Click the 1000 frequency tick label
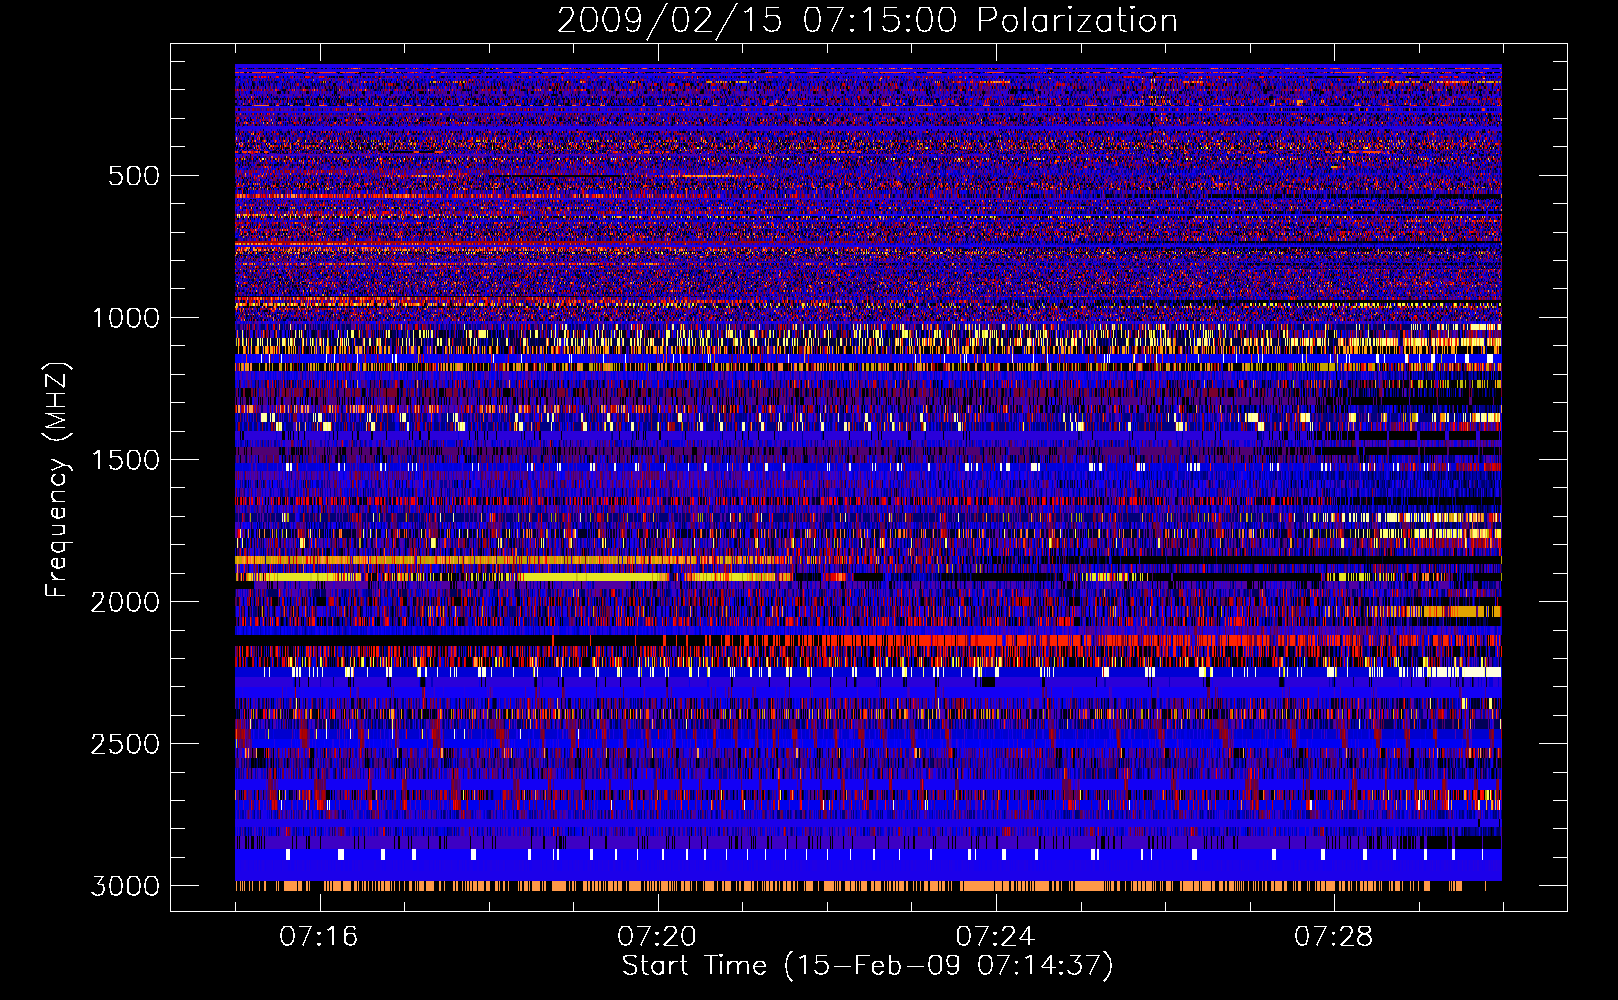The width and height of the screenshot is (1618, 1000). pyautogui.click(x=125, y=318)
